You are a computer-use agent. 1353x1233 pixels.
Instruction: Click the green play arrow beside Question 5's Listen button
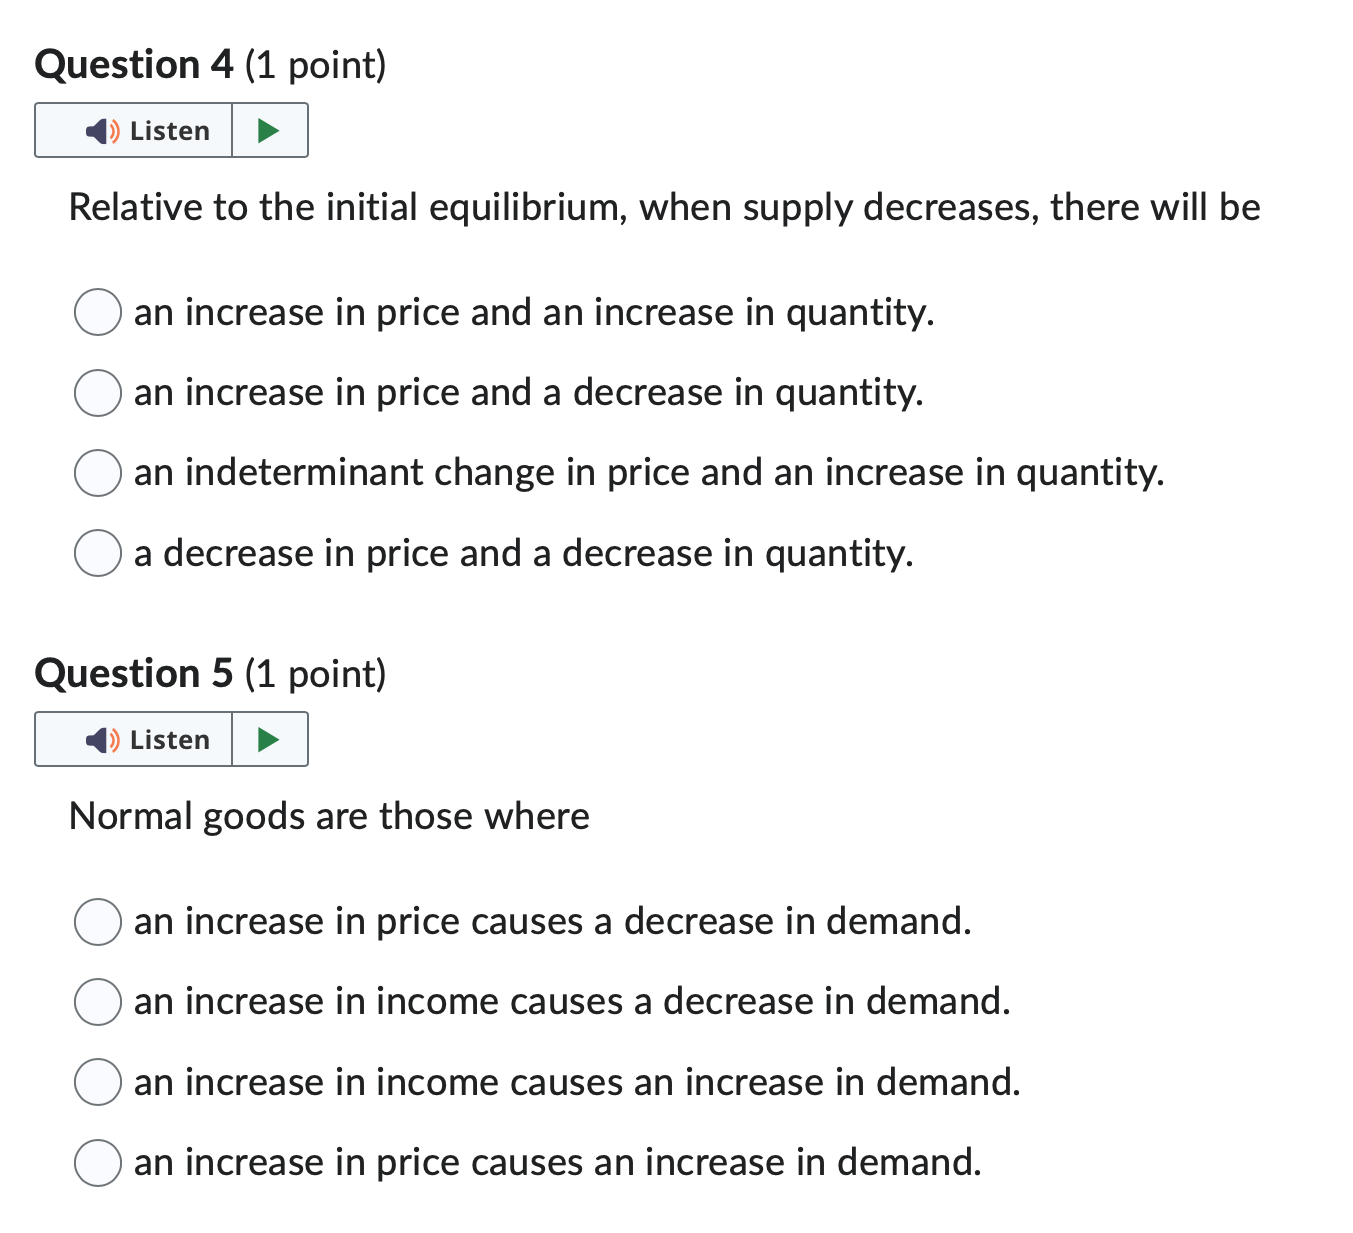pos(269,739)
